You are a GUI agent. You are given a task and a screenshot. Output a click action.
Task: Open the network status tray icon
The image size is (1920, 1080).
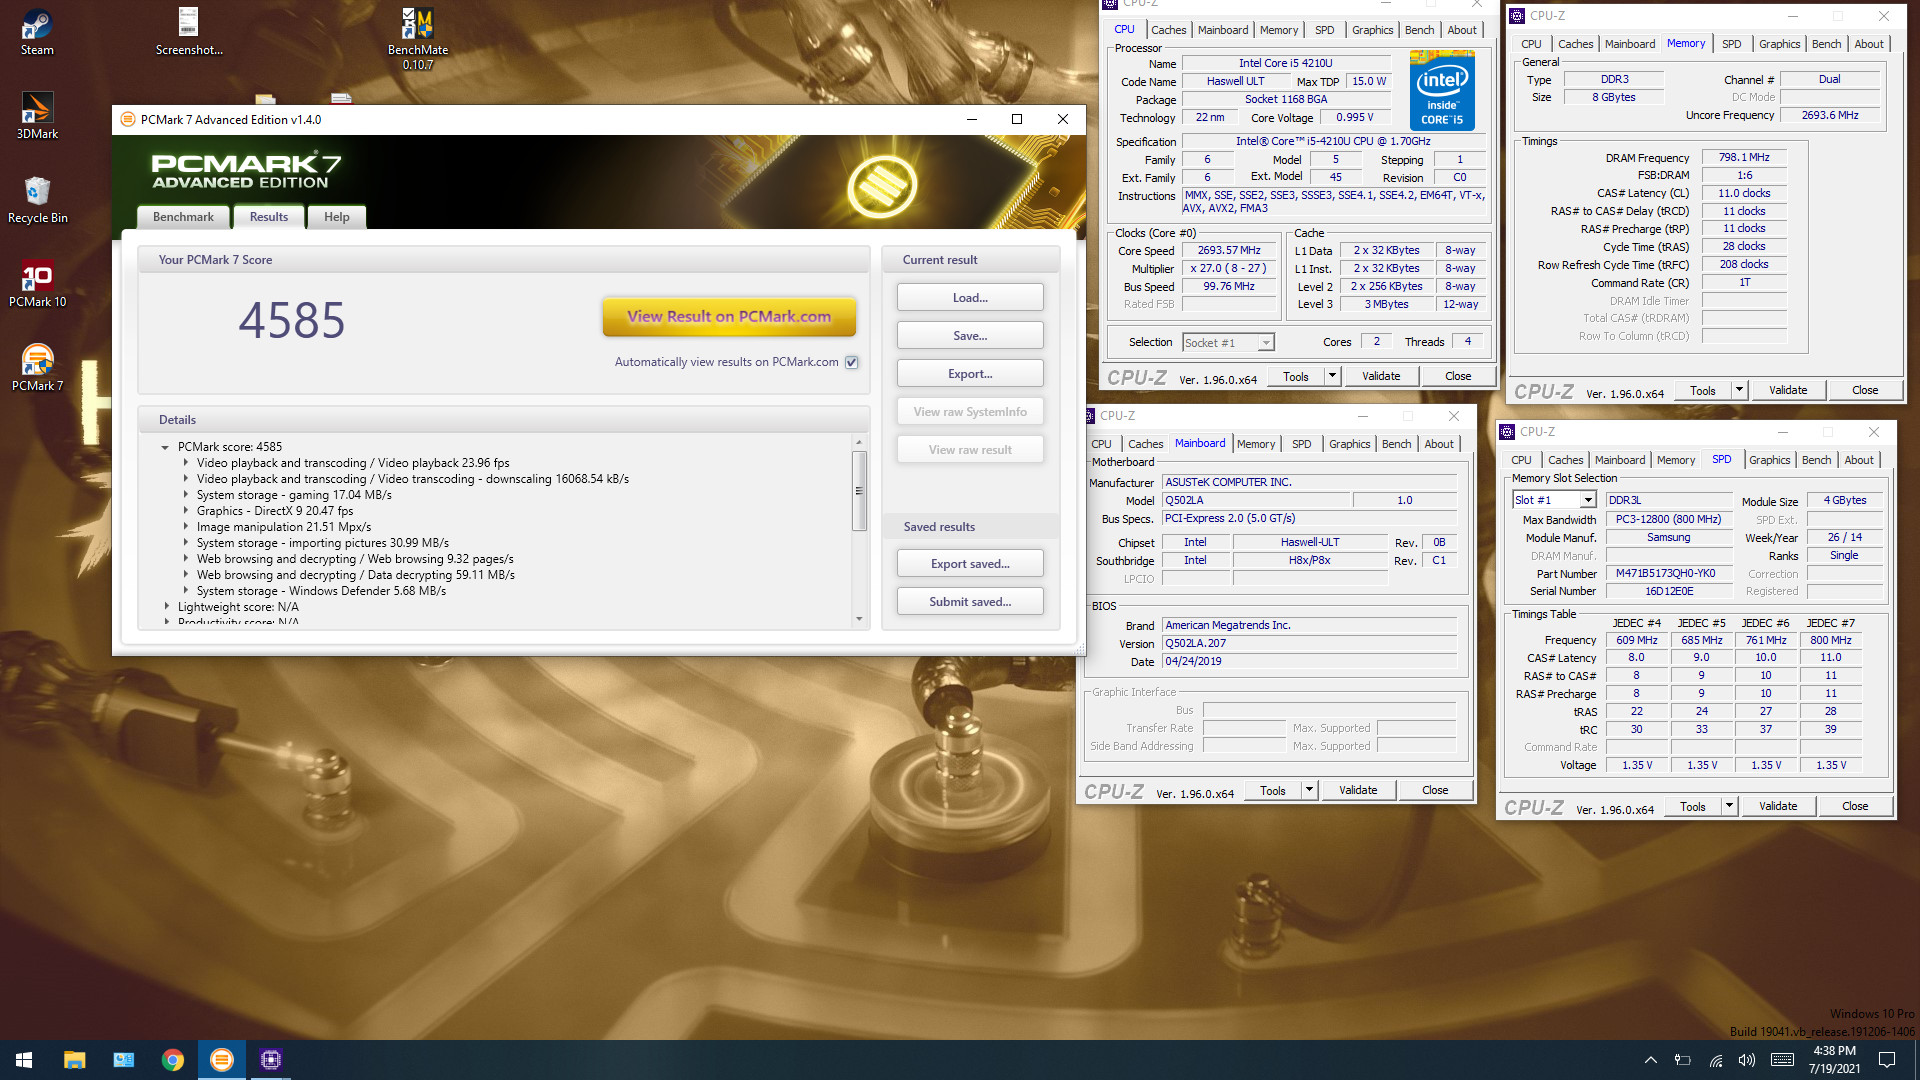click(x=1715, y=1060)
